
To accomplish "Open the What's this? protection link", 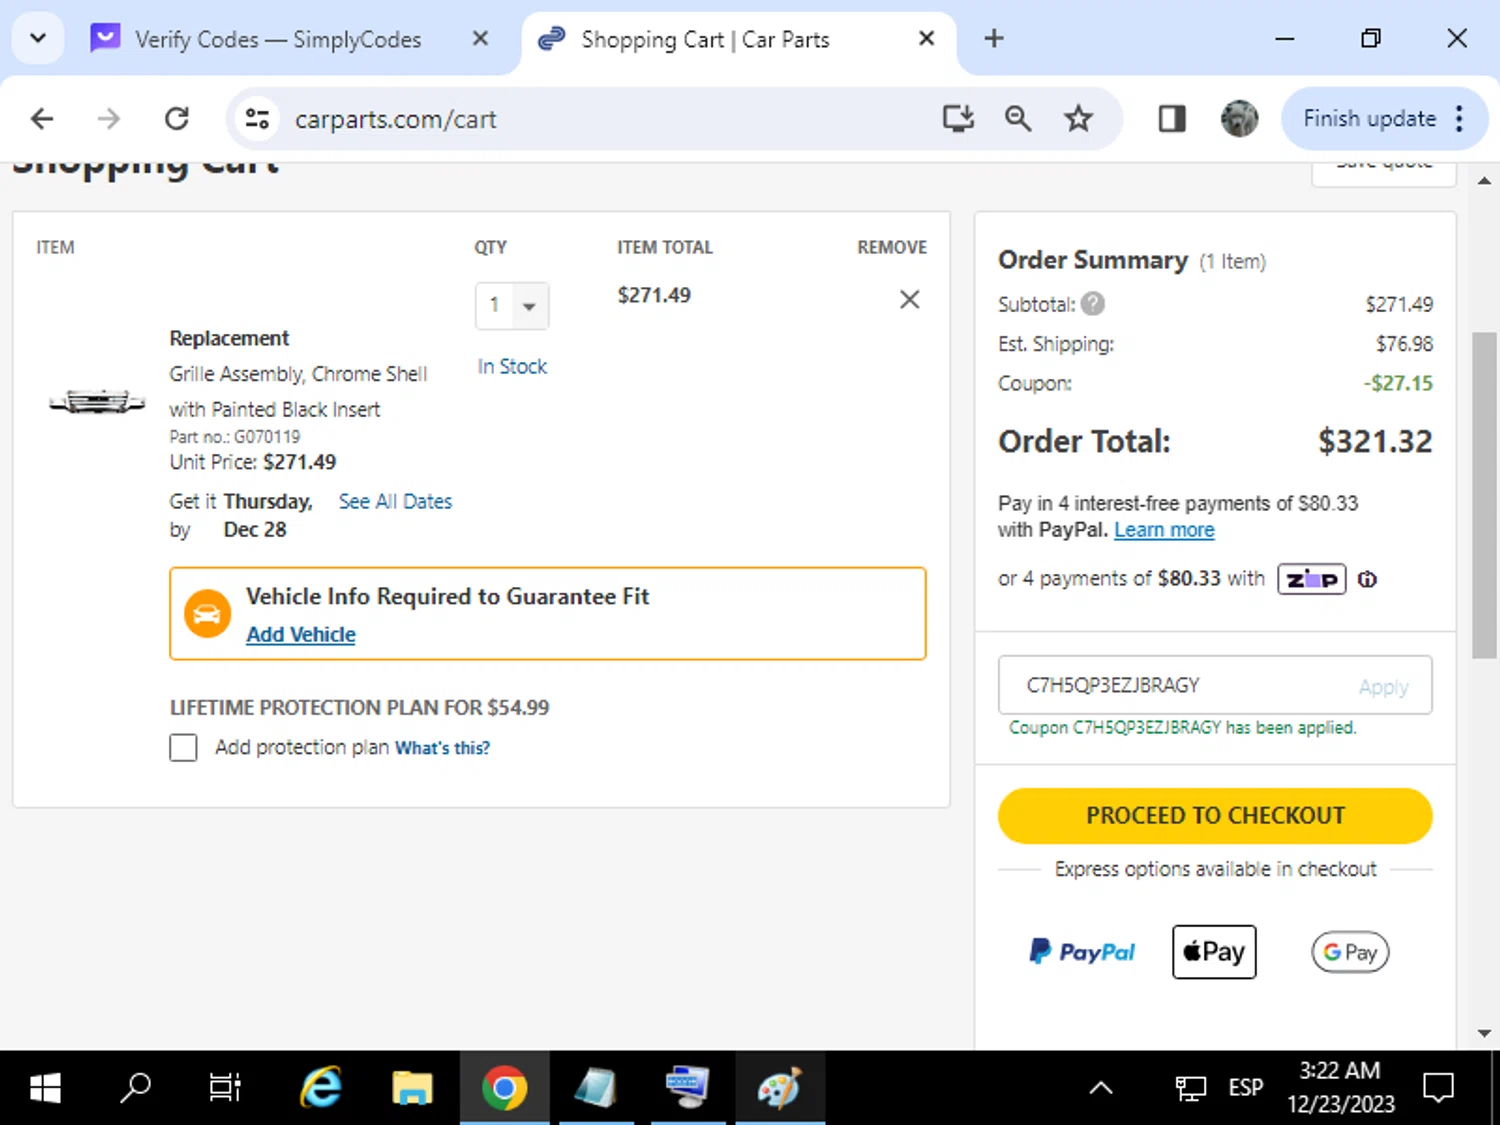I will pos(442,748).
